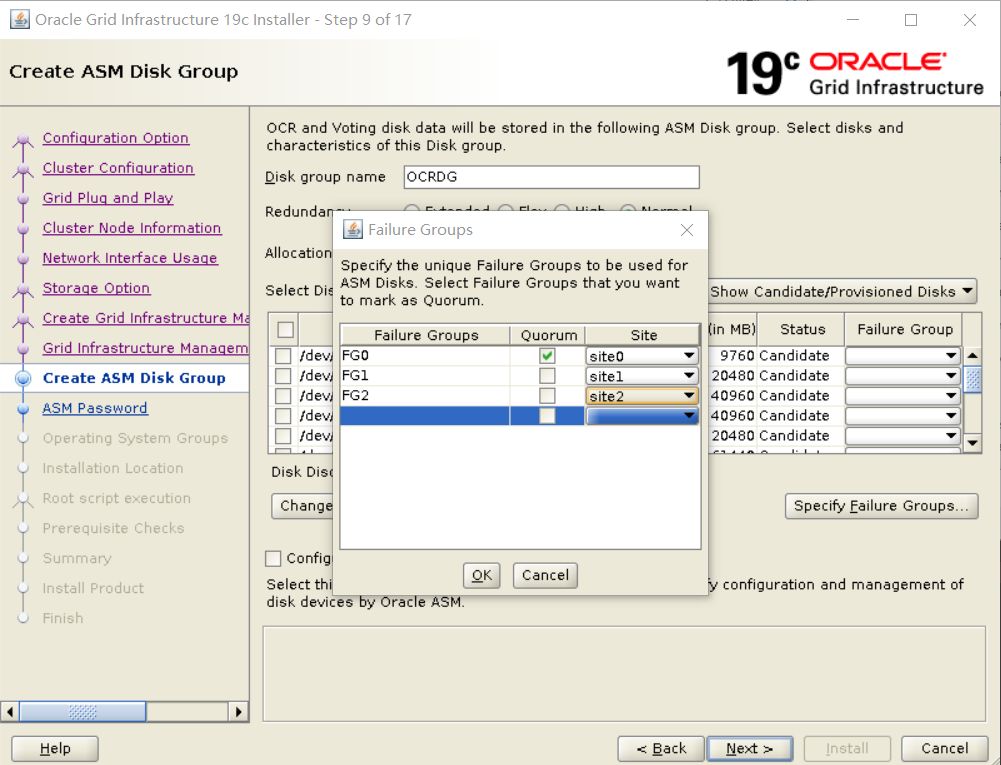Go to Network Interface Usage step
The height and width of the screenshot is (765, 1001).
(x=130, y=258)
